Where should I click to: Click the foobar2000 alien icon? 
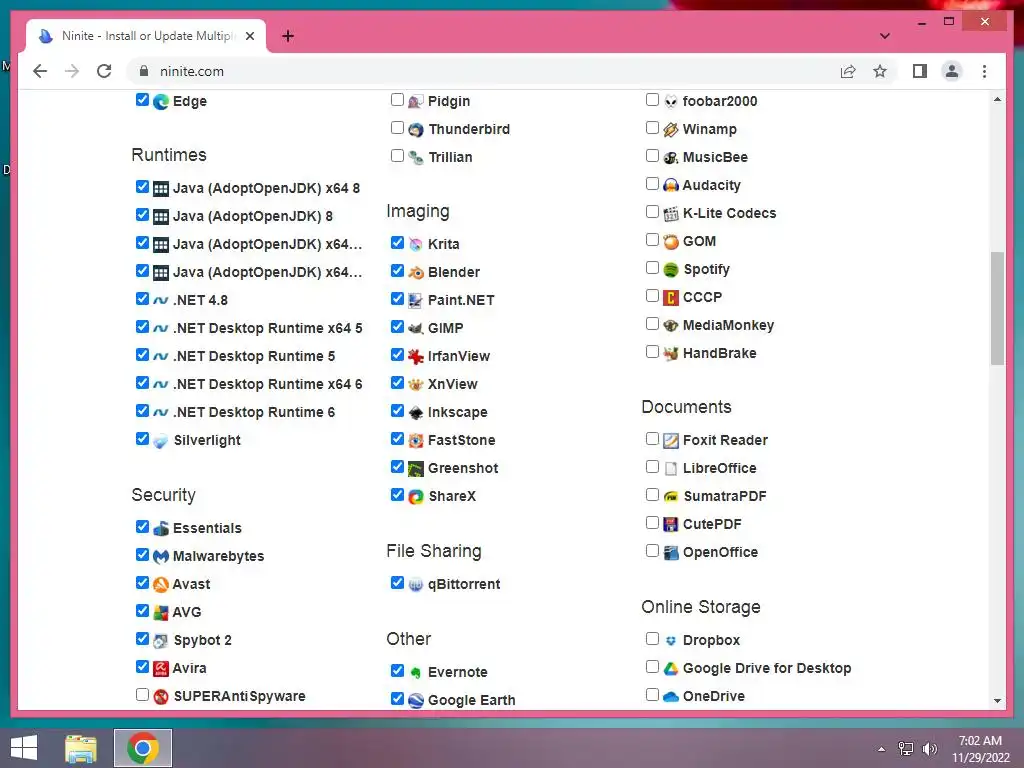671,101
